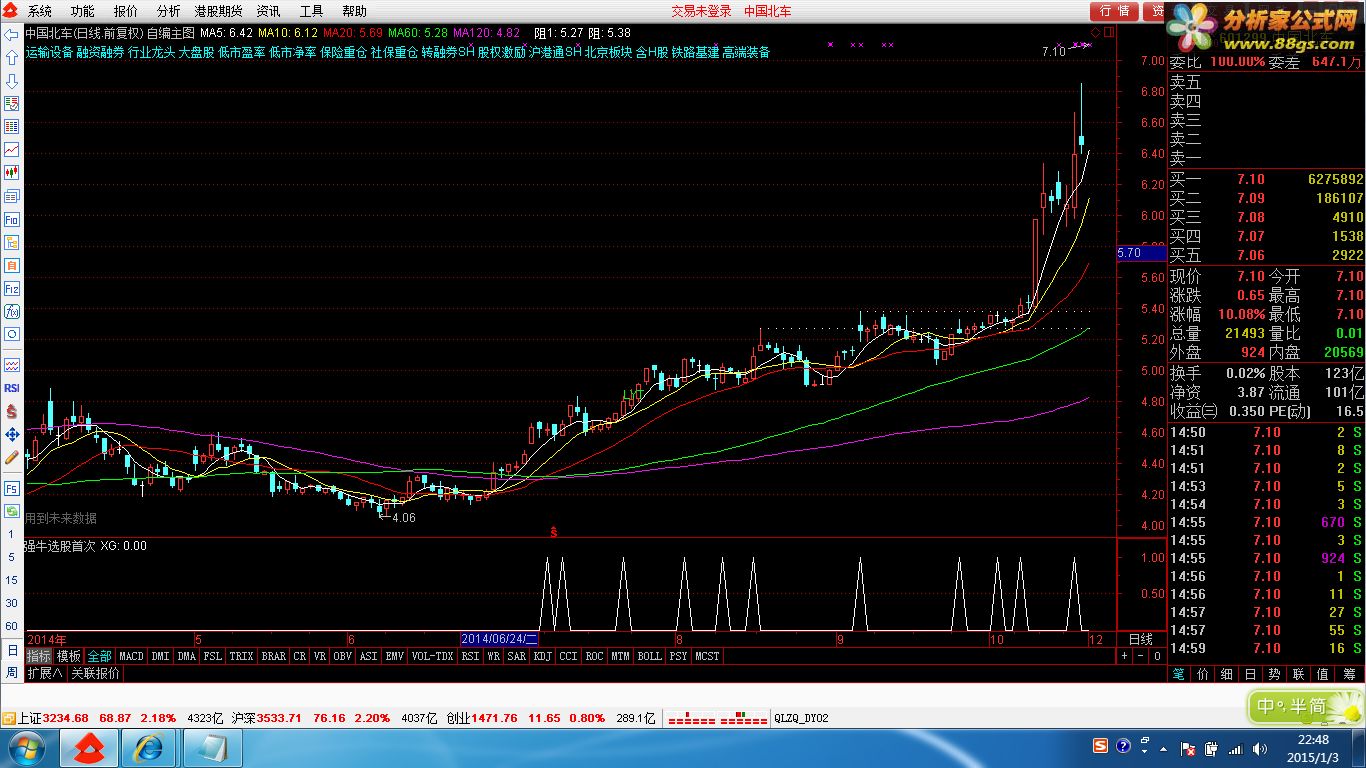Switch to the TRIX indicator tab
This screenshot has height=768, width=1366.
(241, 656)
